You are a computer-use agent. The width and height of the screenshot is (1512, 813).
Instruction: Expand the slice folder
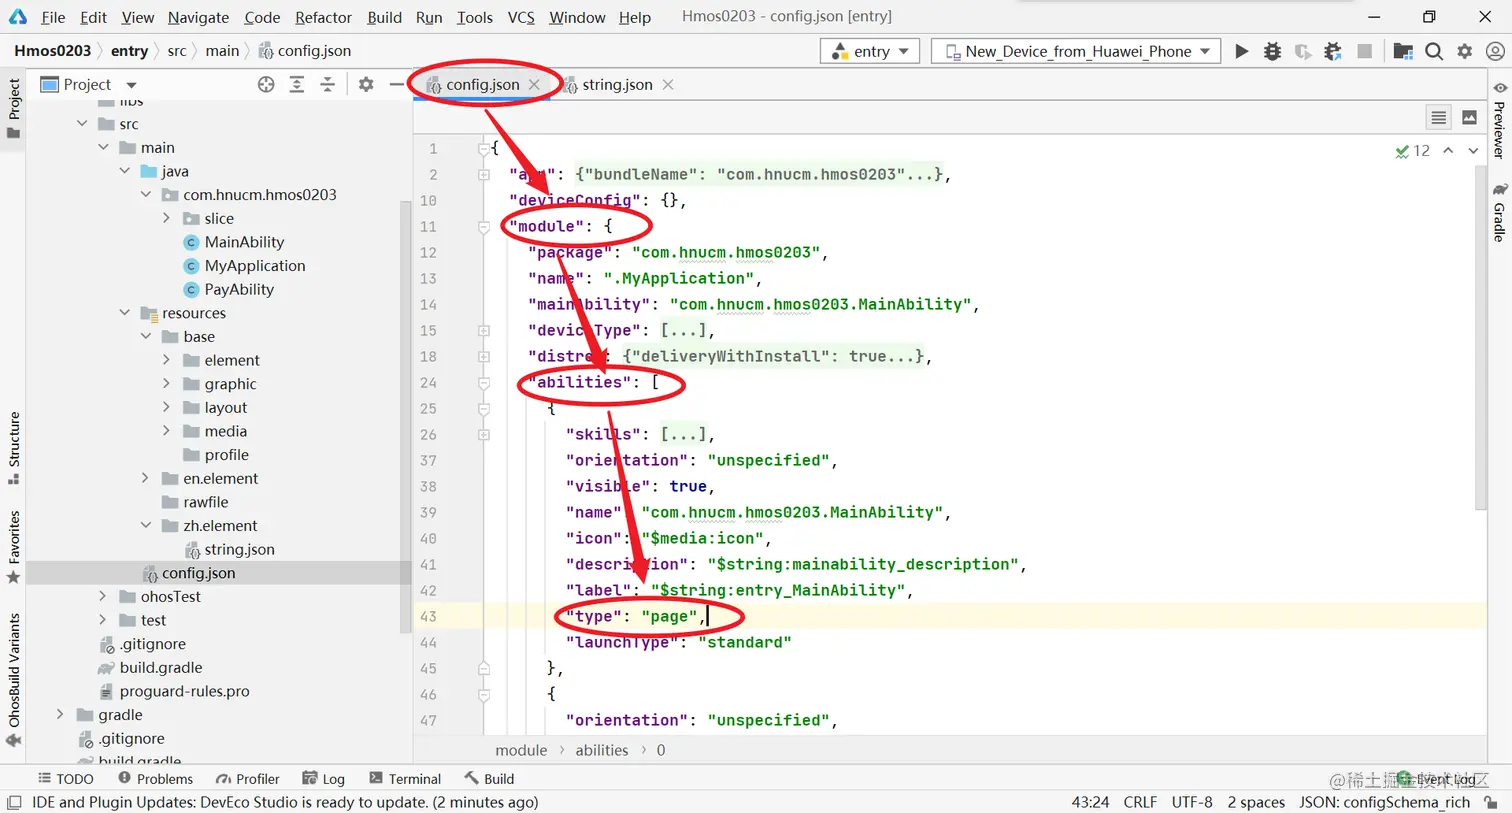coord(166,218)
